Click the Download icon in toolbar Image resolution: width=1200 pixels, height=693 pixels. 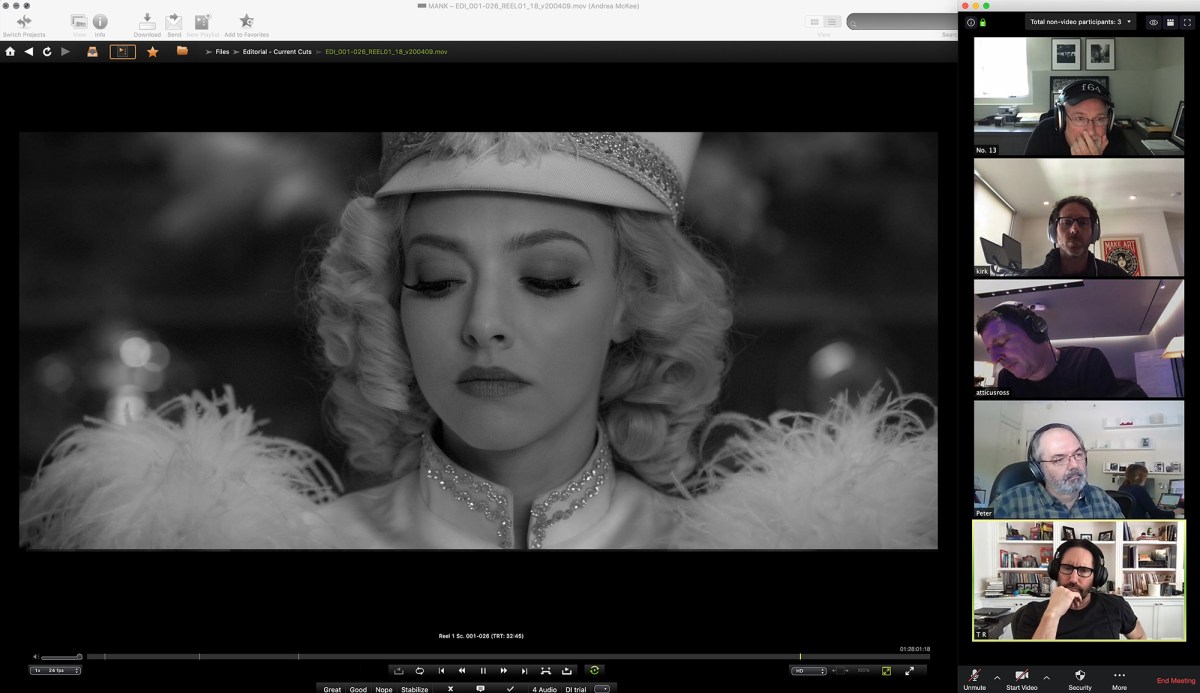[x=147, y=21]
